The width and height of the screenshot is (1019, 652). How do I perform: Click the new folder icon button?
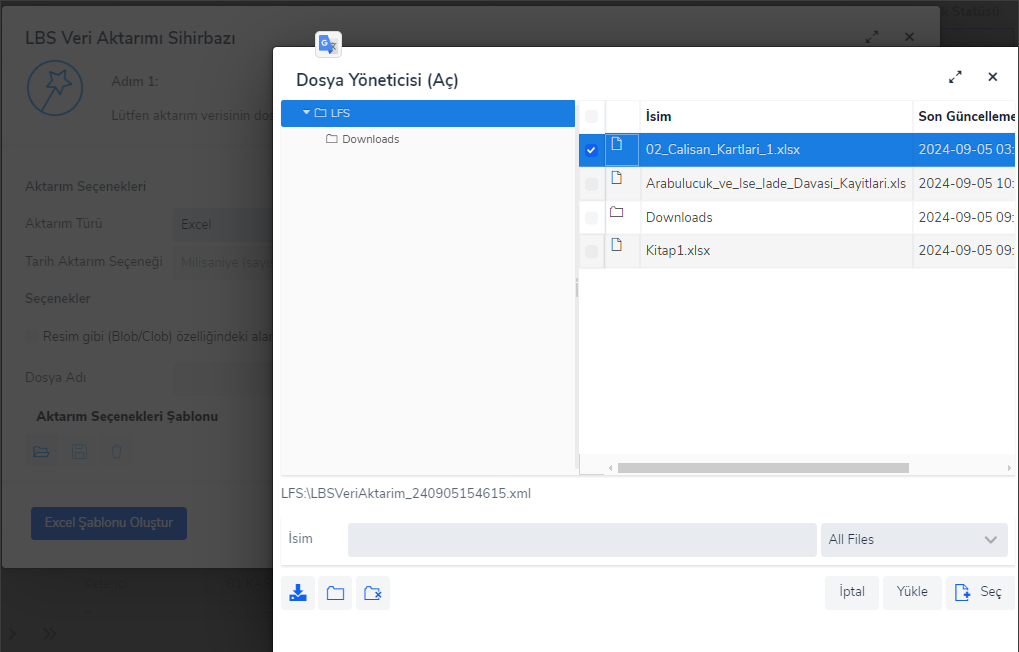tap(335, 593)
